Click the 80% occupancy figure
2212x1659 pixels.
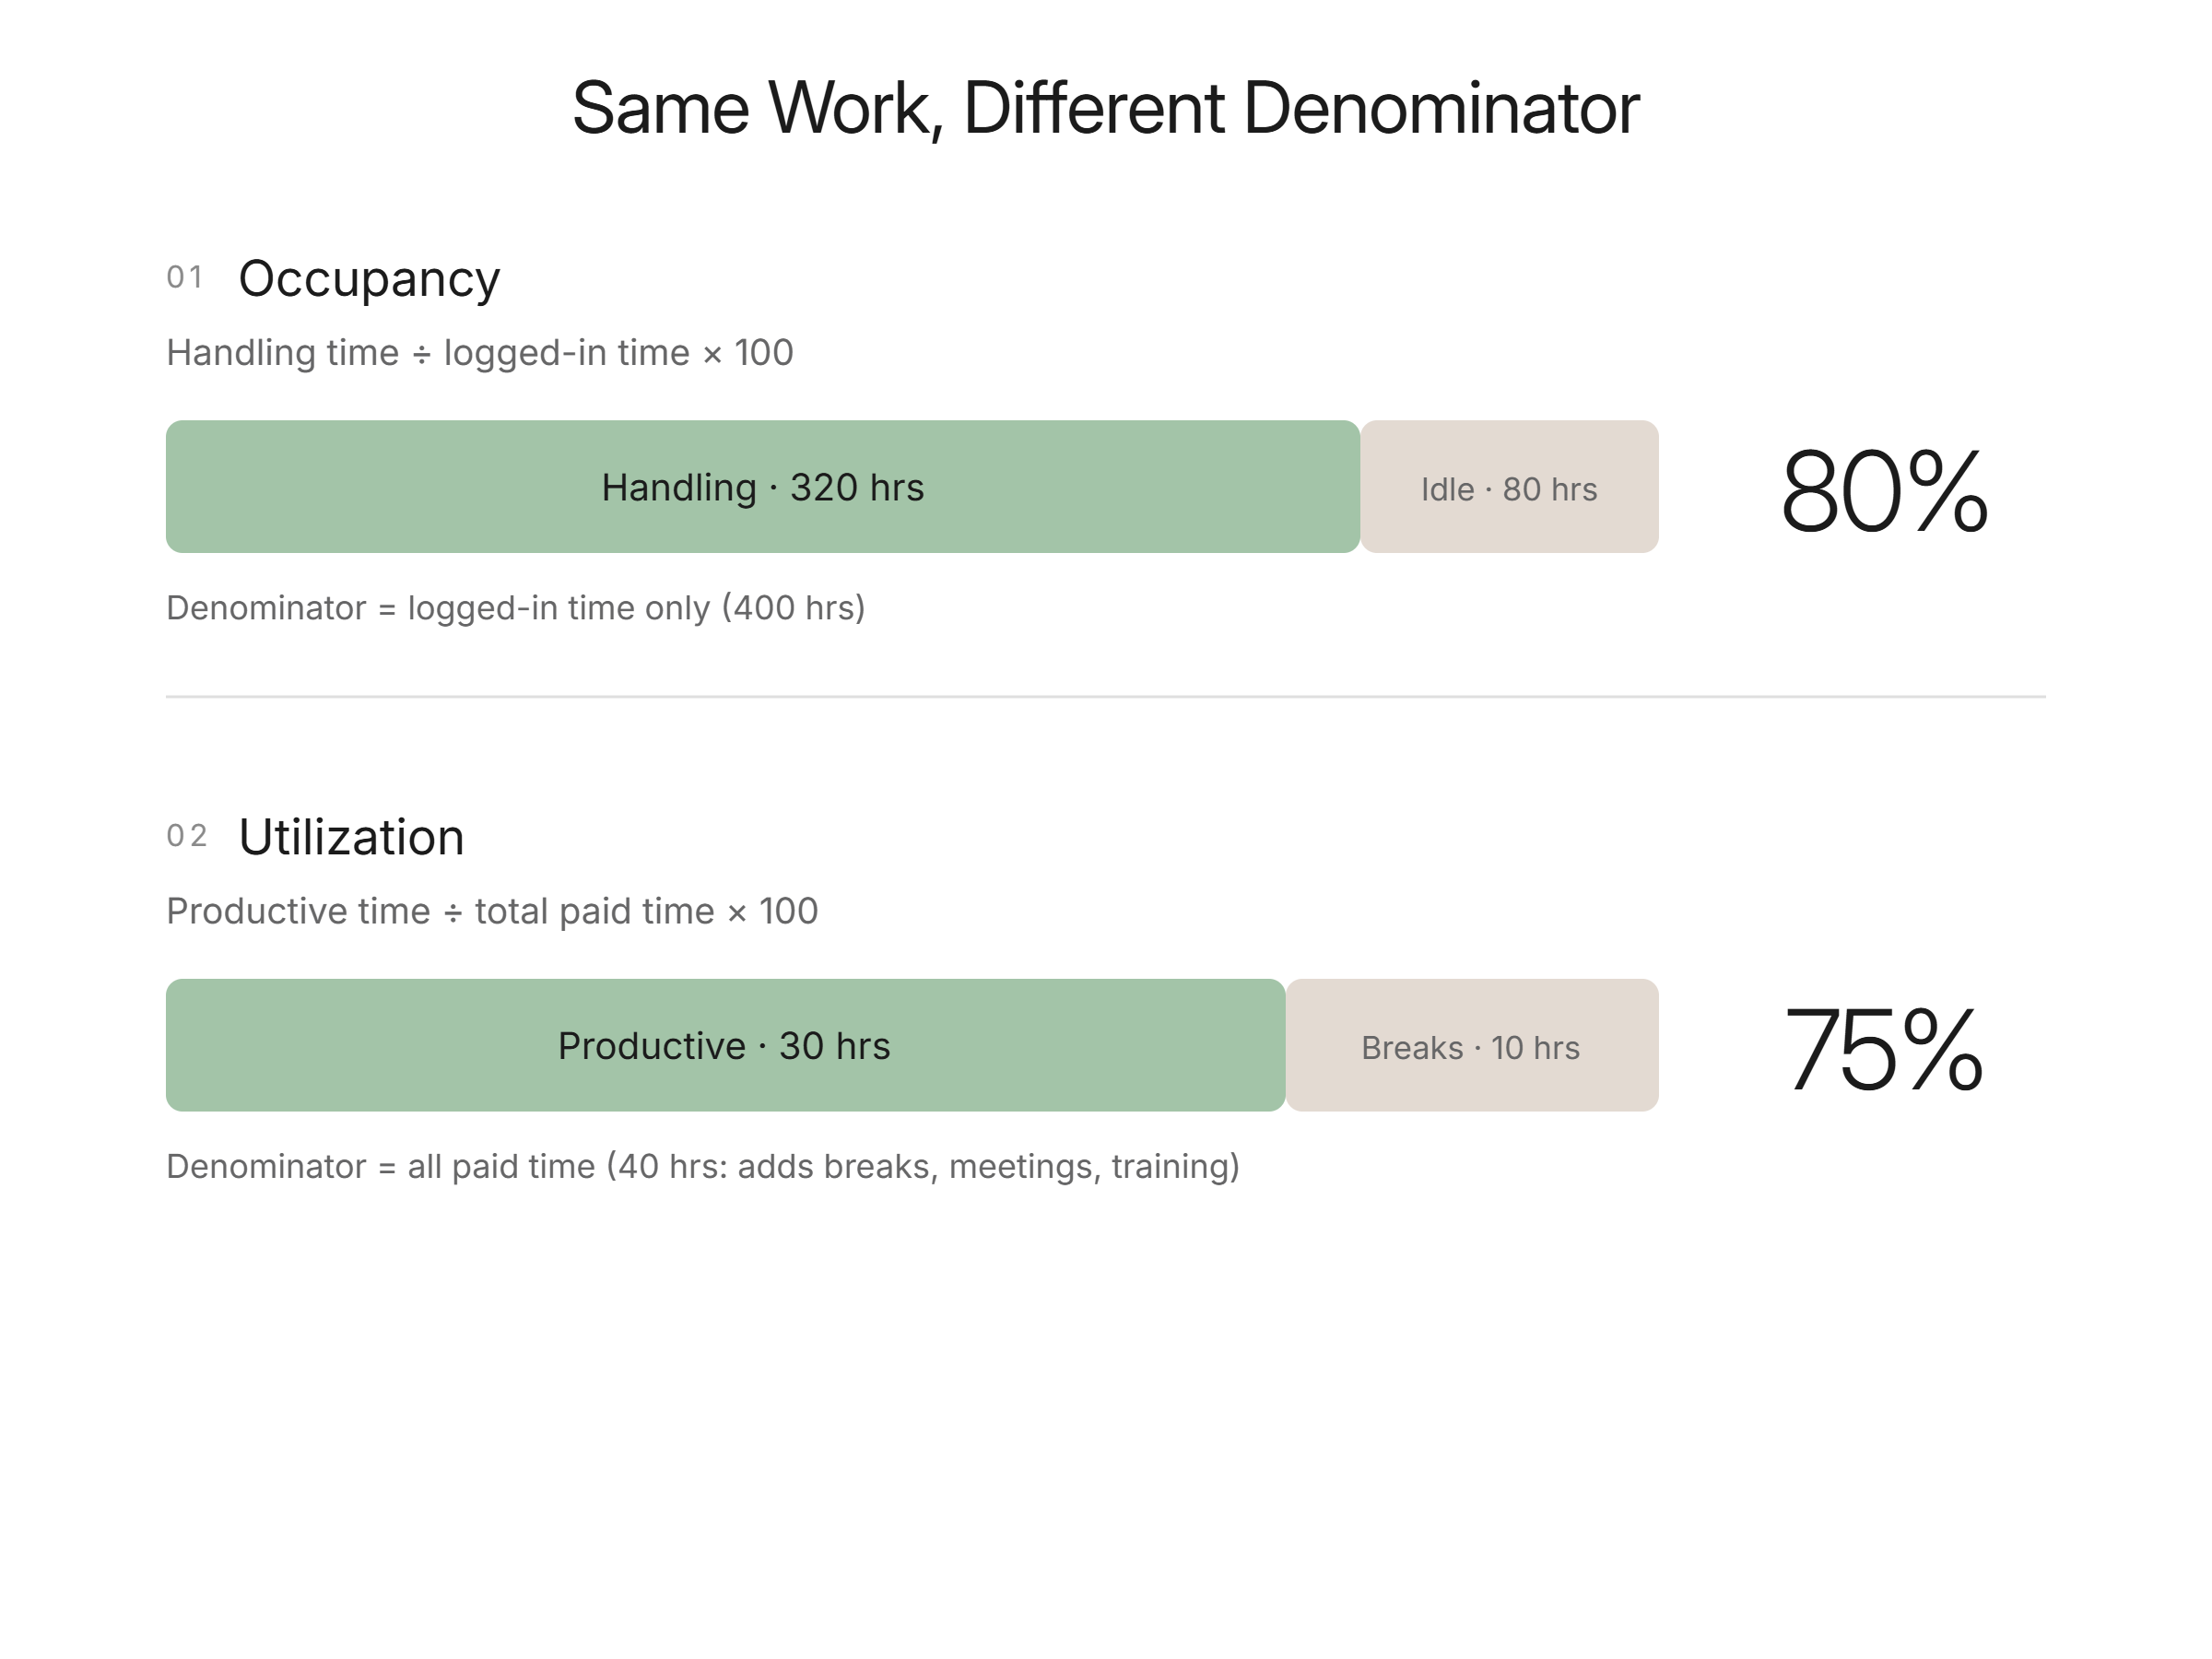coord(1884,491)
